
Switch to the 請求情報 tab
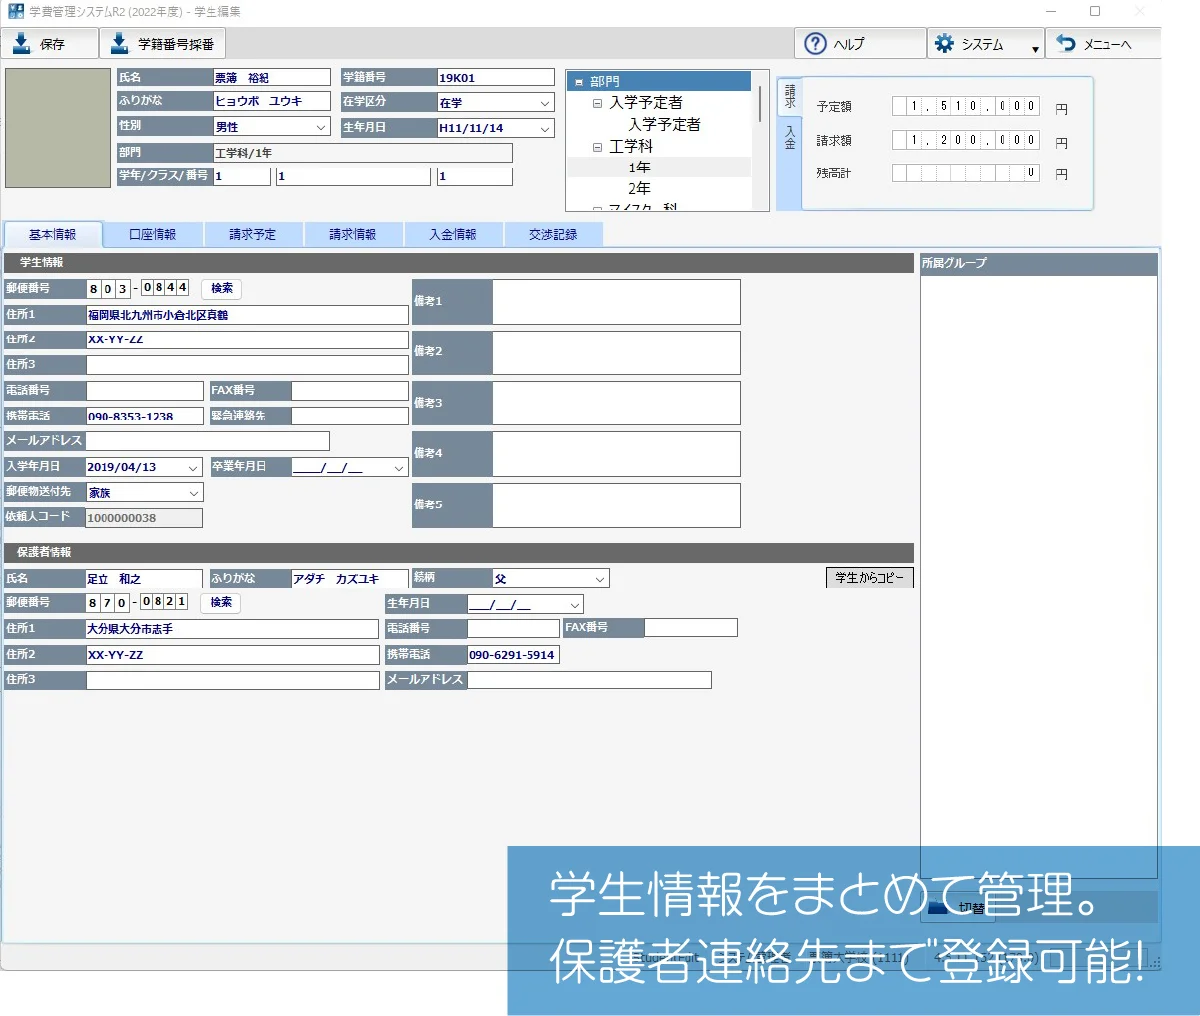353,235
